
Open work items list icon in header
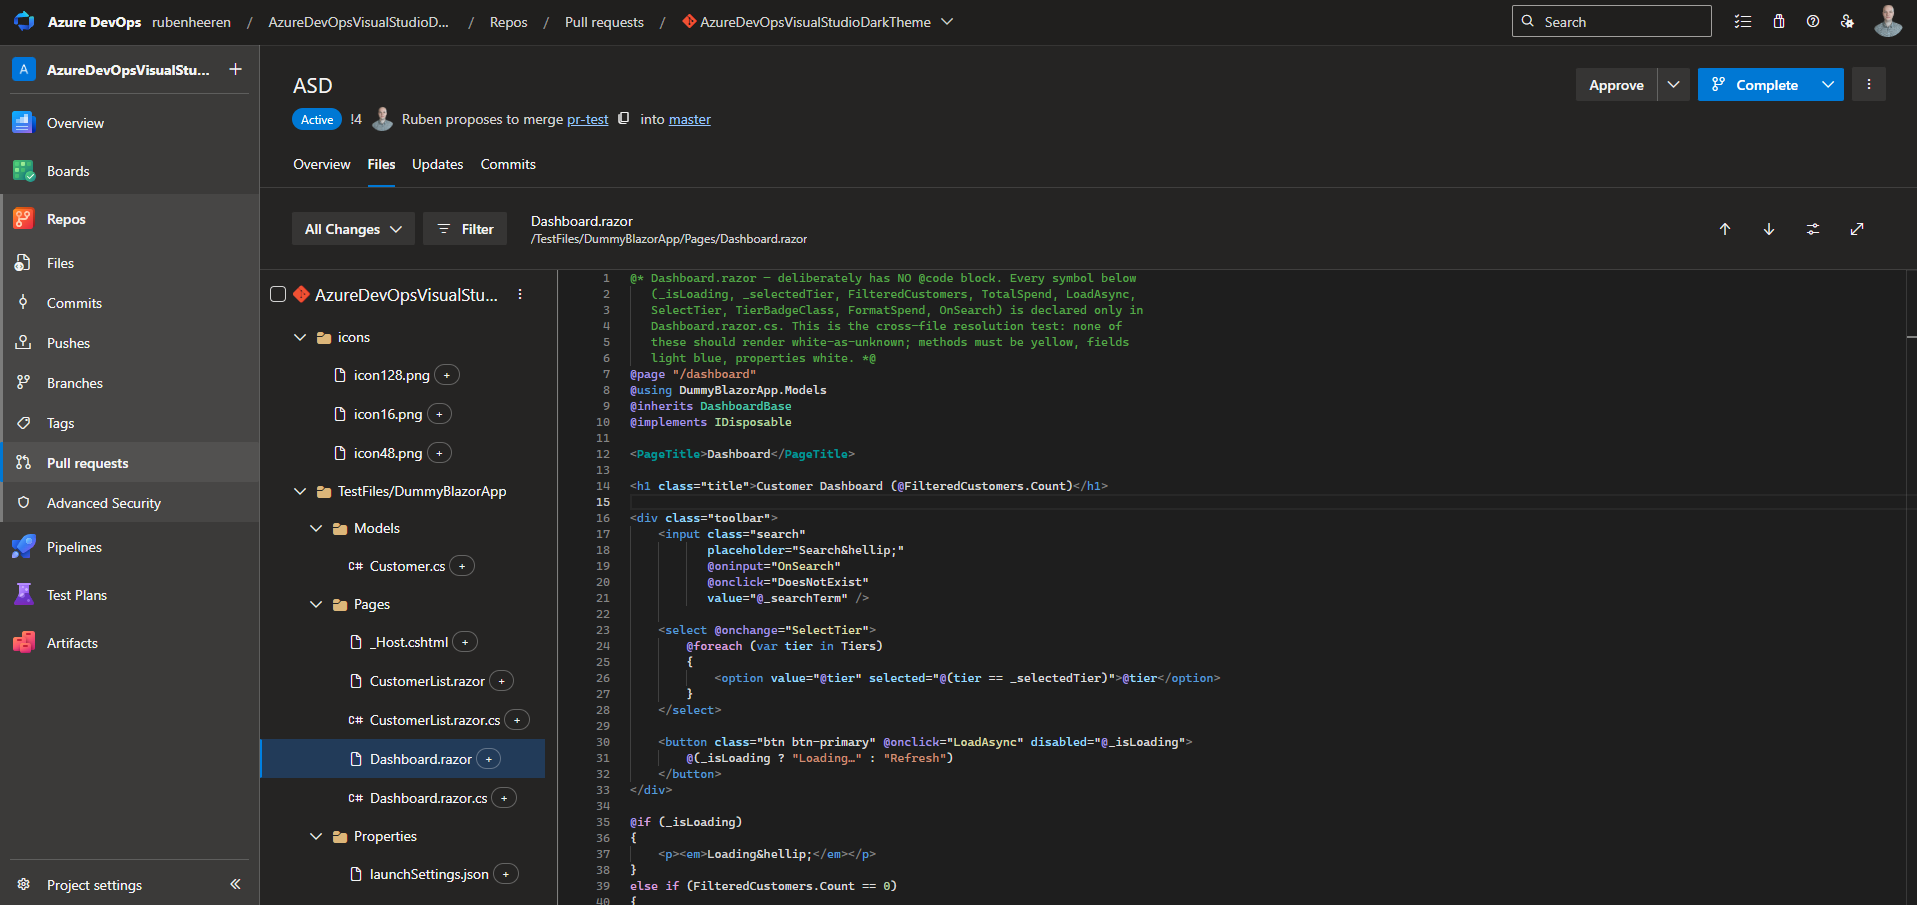click(x=1743, y=21)
